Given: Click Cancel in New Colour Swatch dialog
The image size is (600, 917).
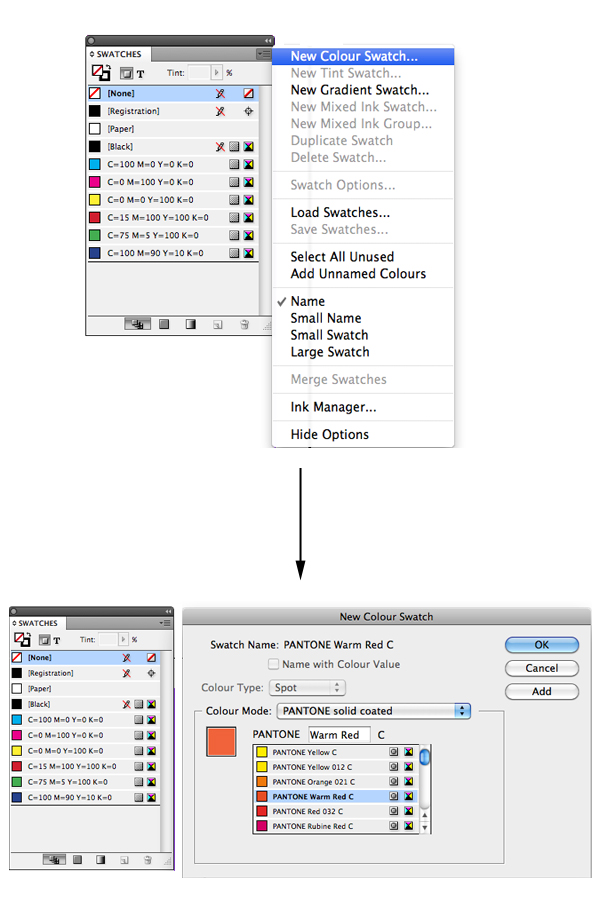Looking at the screenshot, I should 542,668.
